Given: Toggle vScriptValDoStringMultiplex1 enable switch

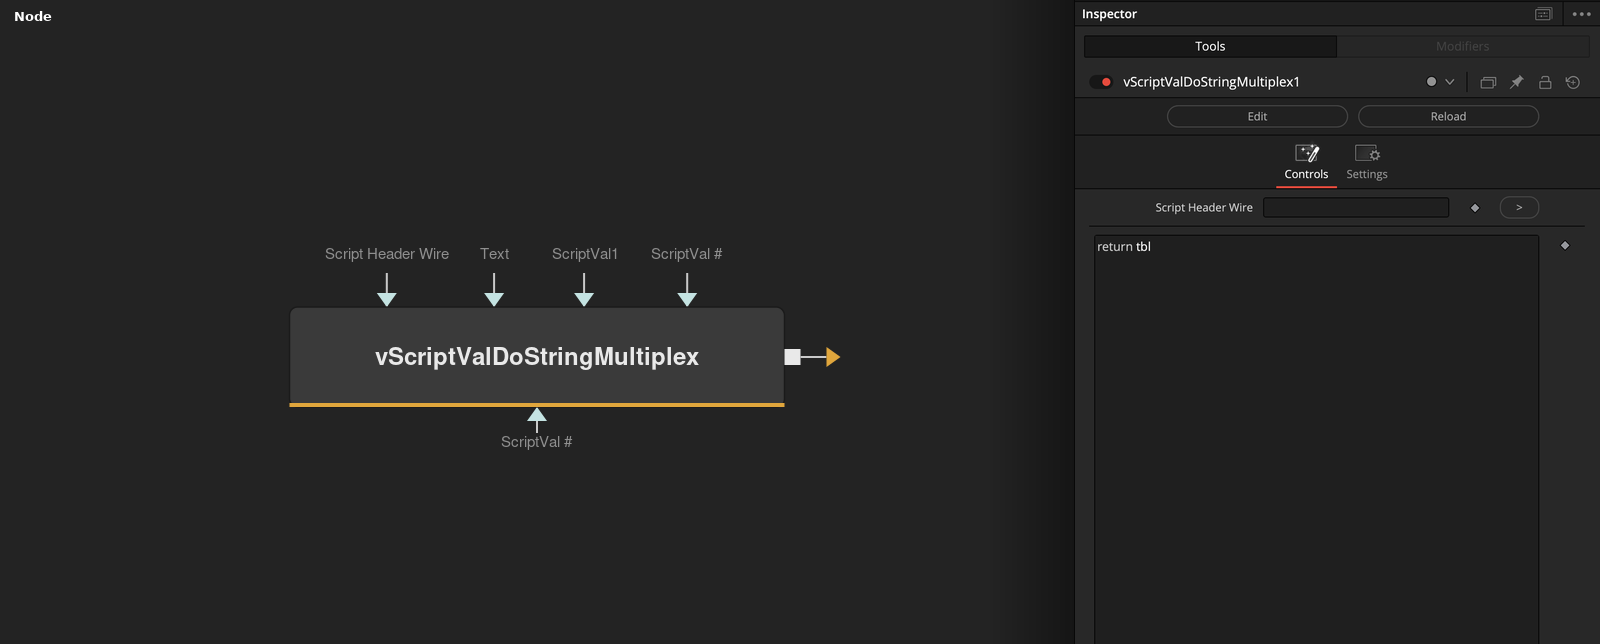Looking at the screenshot, I should [x=1101, y=82].
